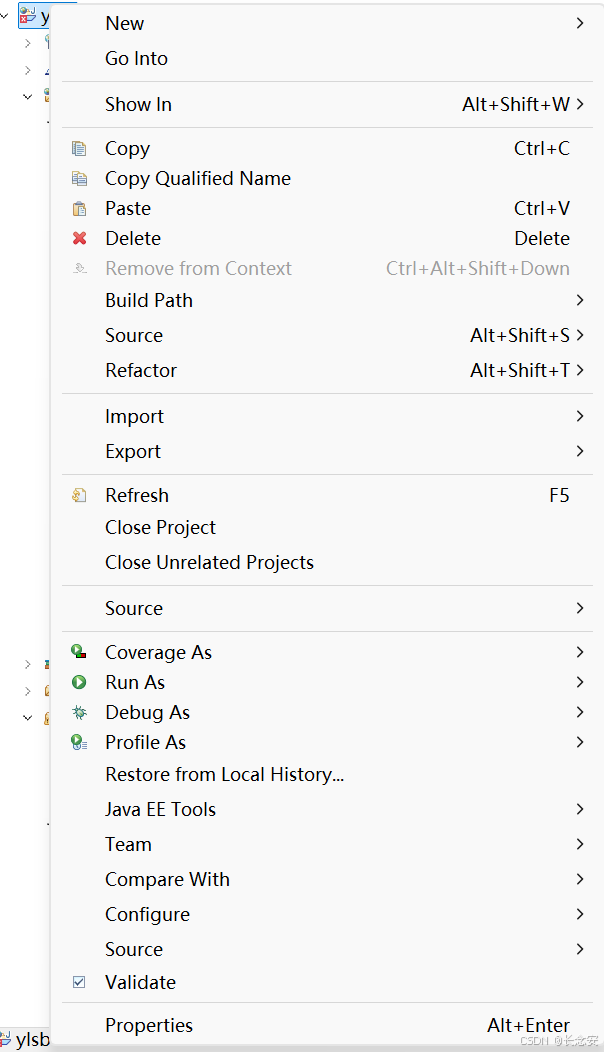
Task: Select the Profile As icon
Action: (x=79, y=742)
